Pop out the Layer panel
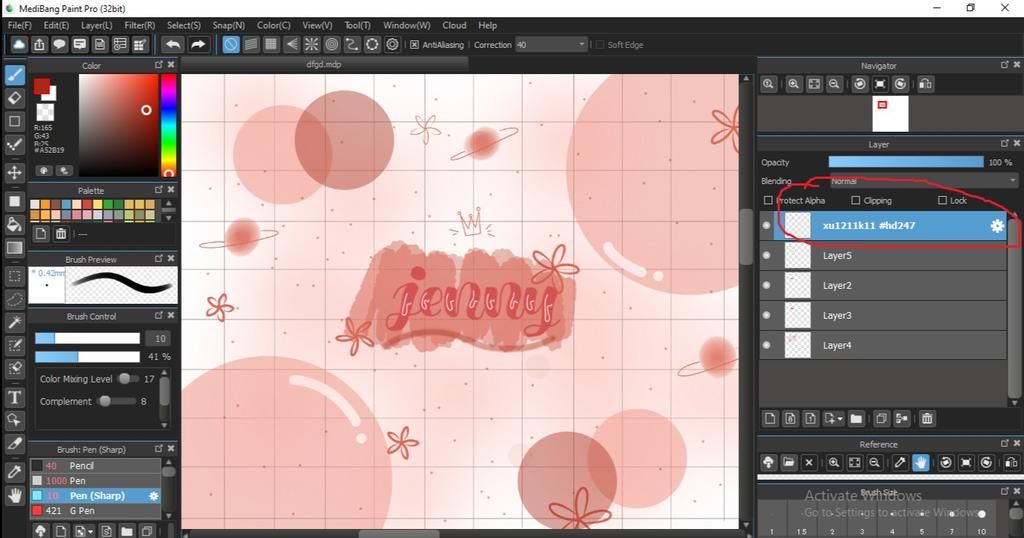 [x=1004, y=143]
